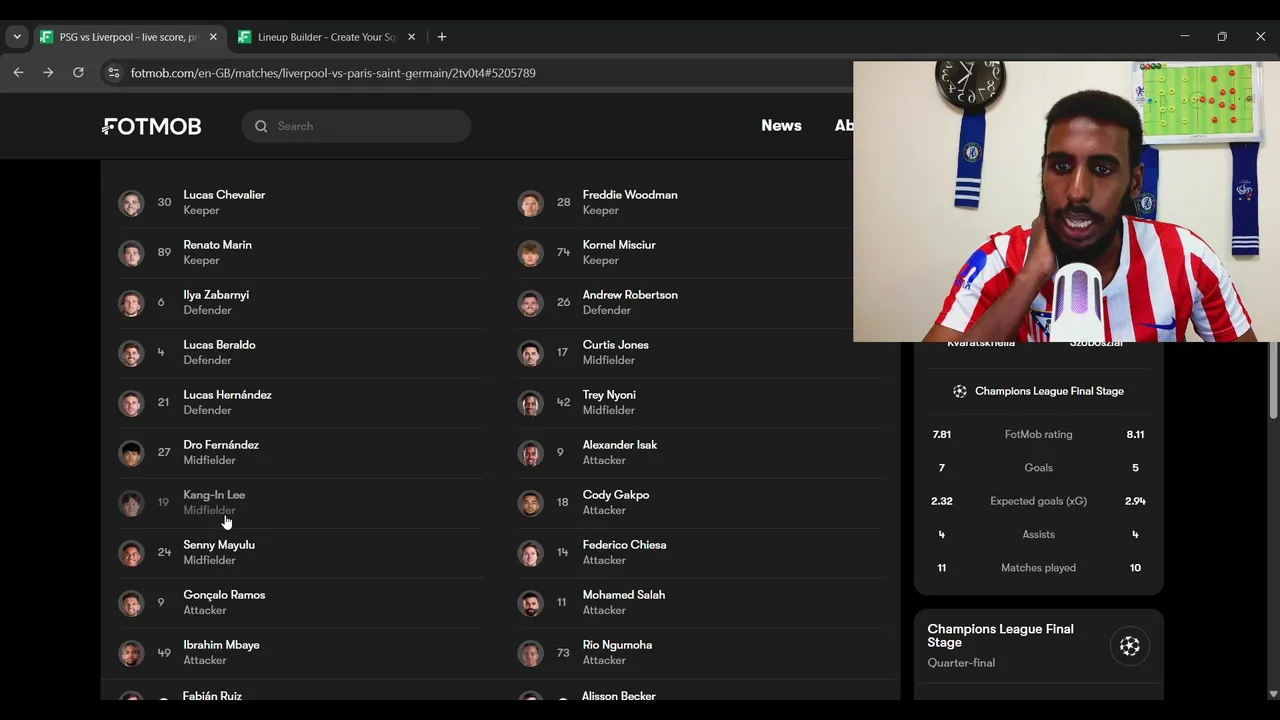
Task: Click Mohamed Salah's avatar
Action: 531,603
